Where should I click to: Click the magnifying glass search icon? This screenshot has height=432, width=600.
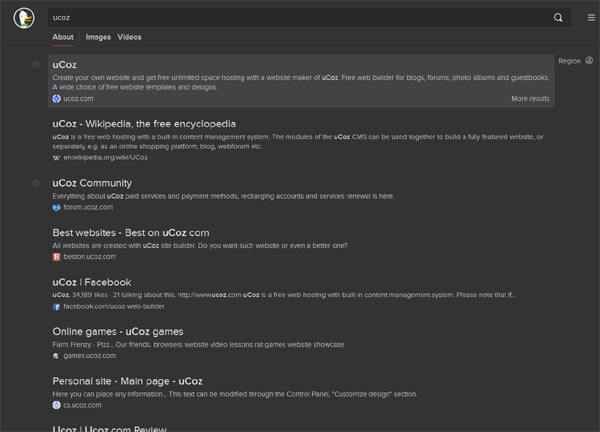click(558, 18)
